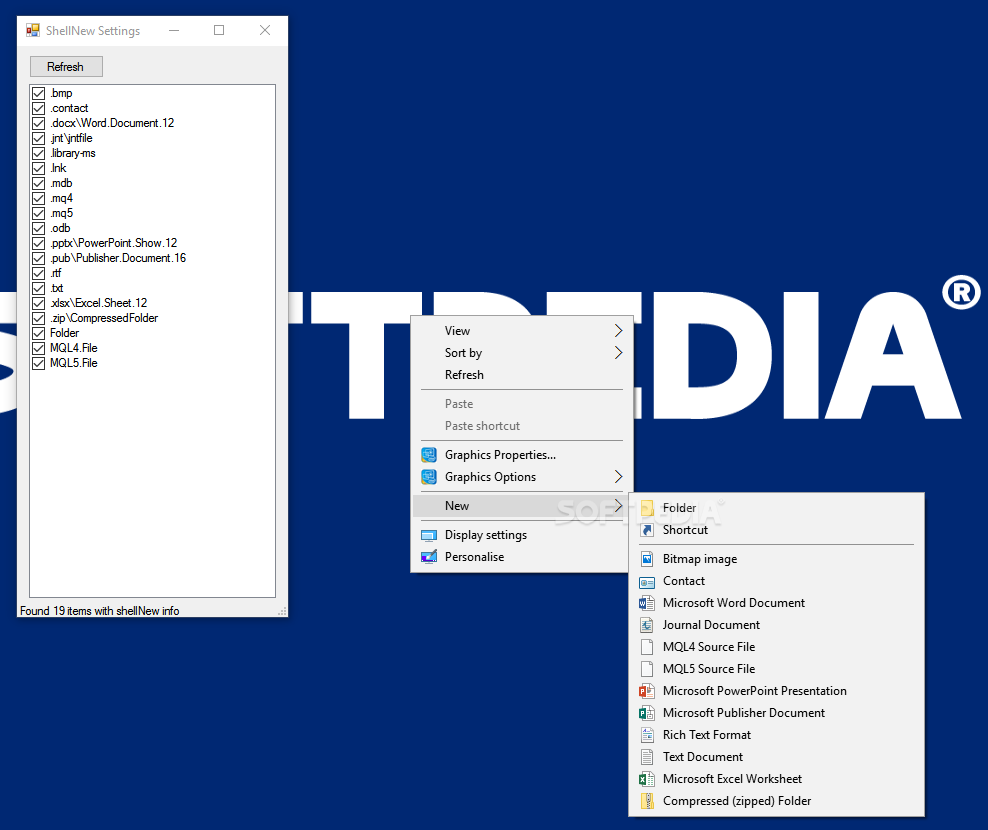Screen dimensions: 988x830
Task: Toggle the .contact checkbox
Action: [38, 108]
